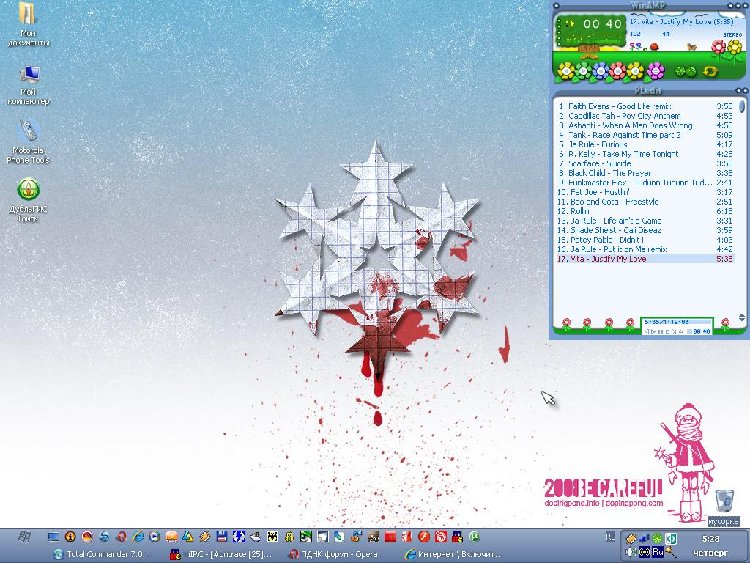Click the green round icon in system tray
Screen dimensions: 750x563
(x=658, y=539)
